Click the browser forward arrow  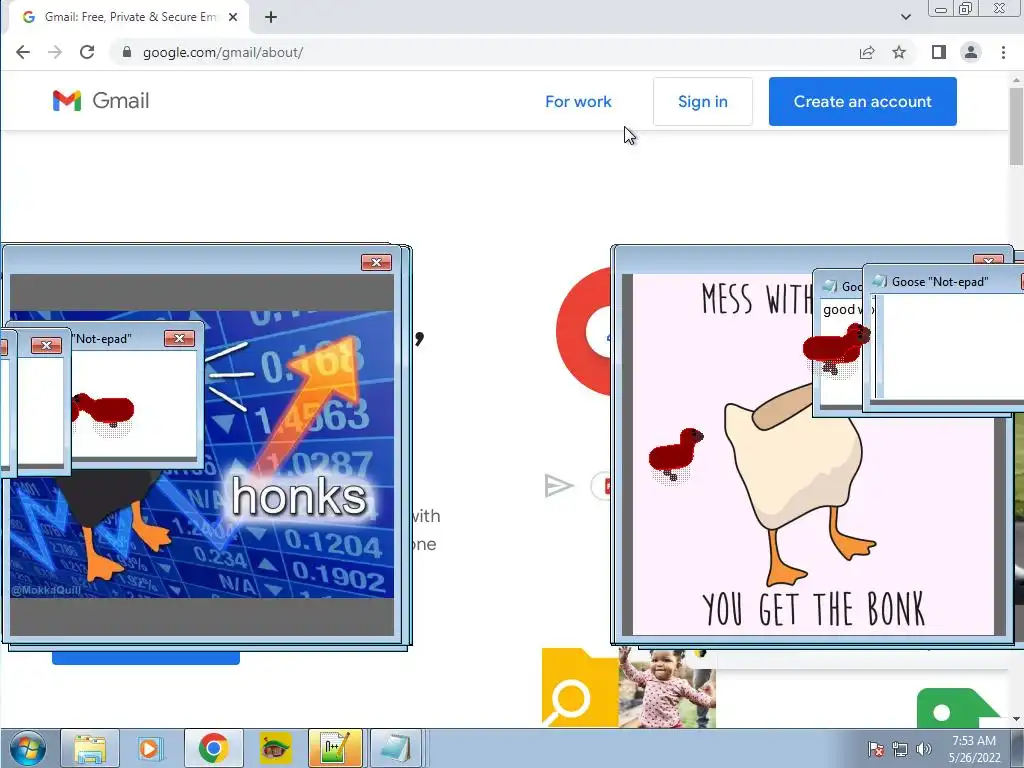click(x=55, y=52)
